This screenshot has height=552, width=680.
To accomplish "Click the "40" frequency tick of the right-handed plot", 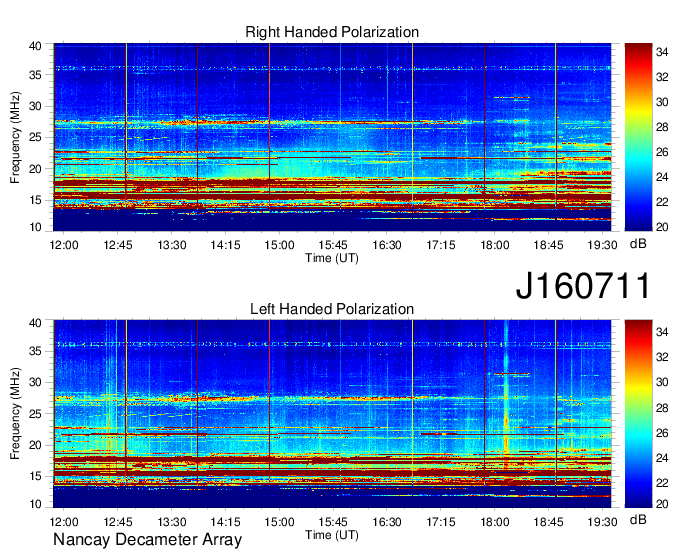I will (36, 46).
